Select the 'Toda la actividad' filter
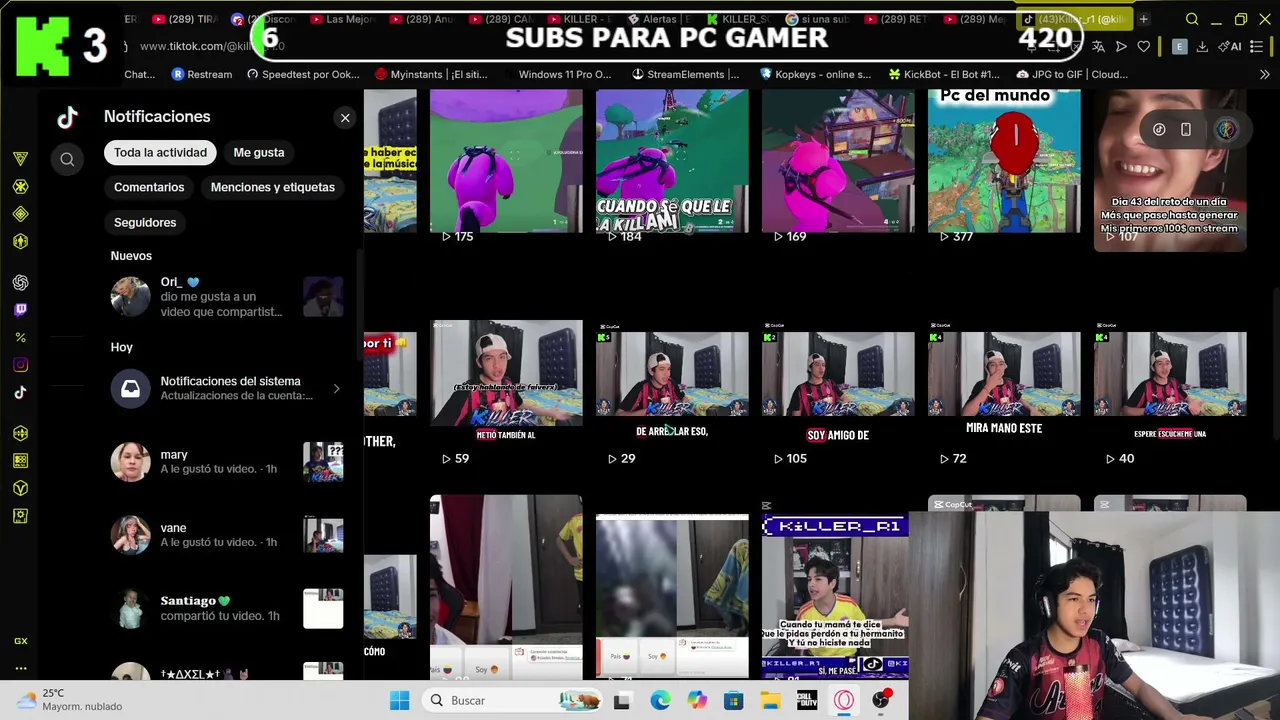The image size is (1280, 720). (x=160, y=152)
